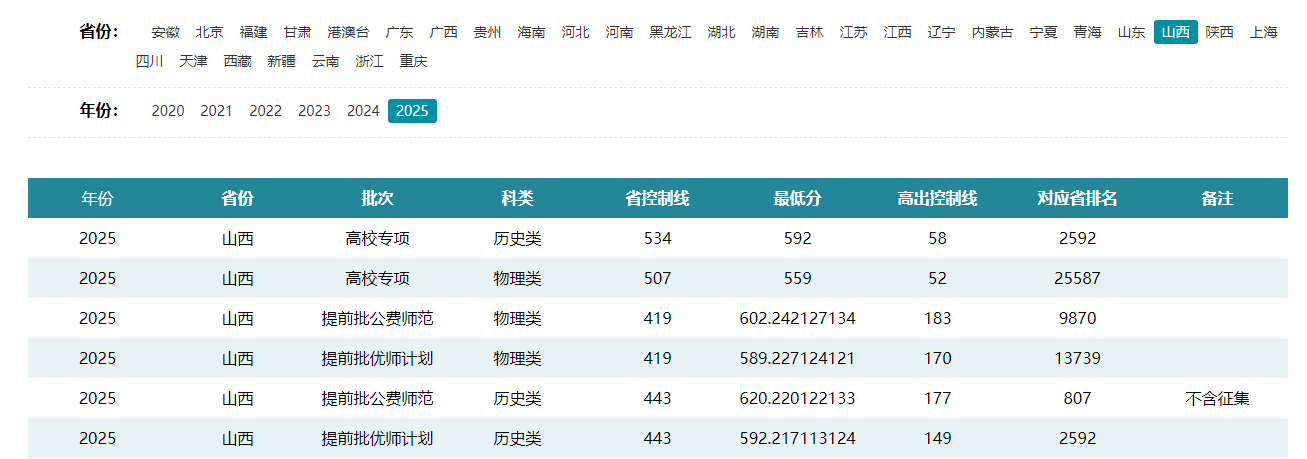Choose 广东 province filter
The image size is (1307, 459).
click(399, 32)
